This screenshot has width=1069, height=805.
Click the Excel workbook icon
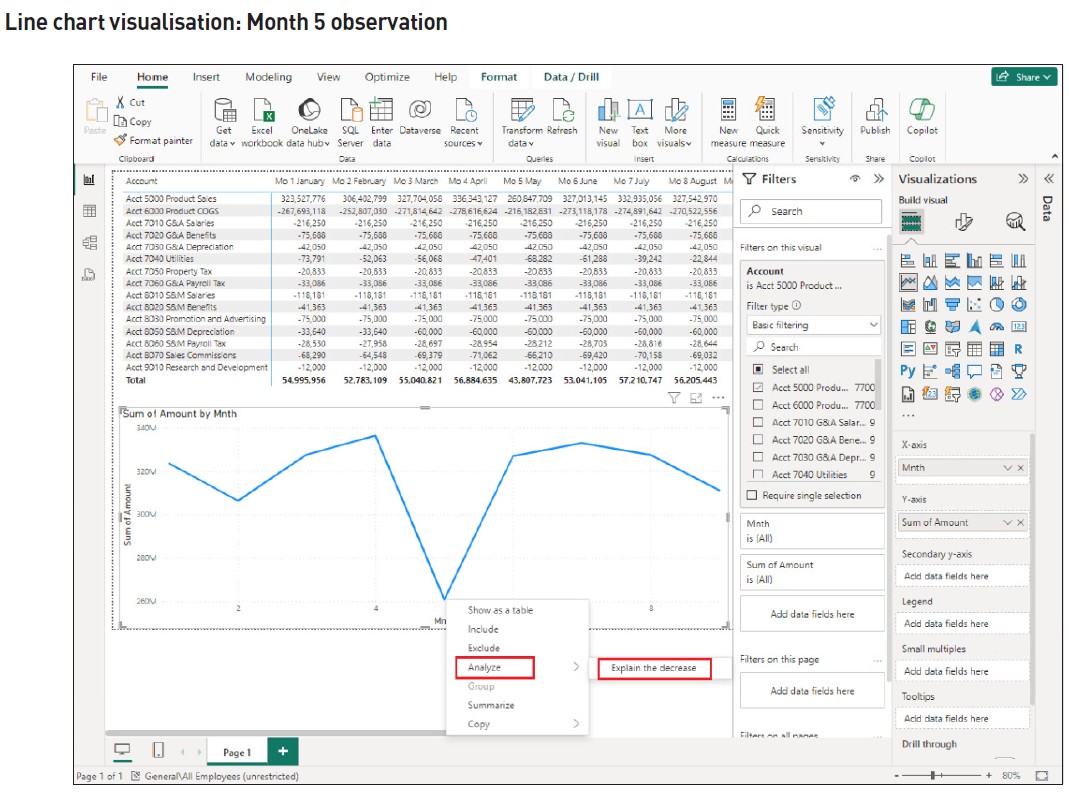262,112
